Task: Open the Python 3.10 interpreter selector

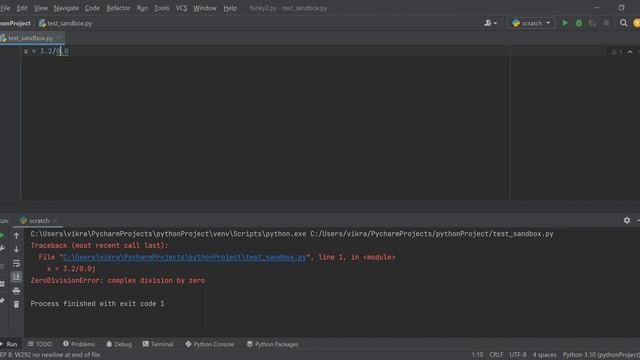Action: 601,355
